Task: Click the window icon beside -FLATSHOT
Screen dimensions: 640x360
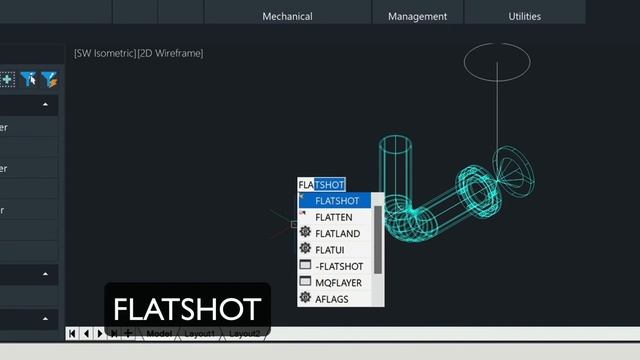Action: pyautogui.click(x=305, y=265)
